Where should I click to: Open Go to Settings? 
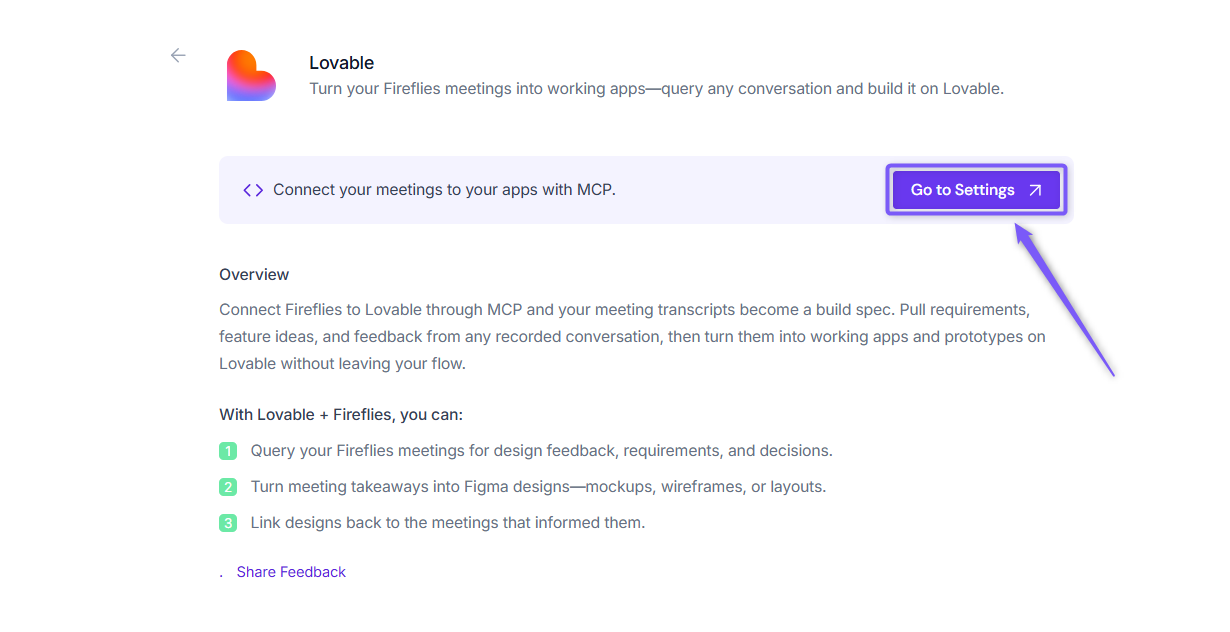point(976,190)
